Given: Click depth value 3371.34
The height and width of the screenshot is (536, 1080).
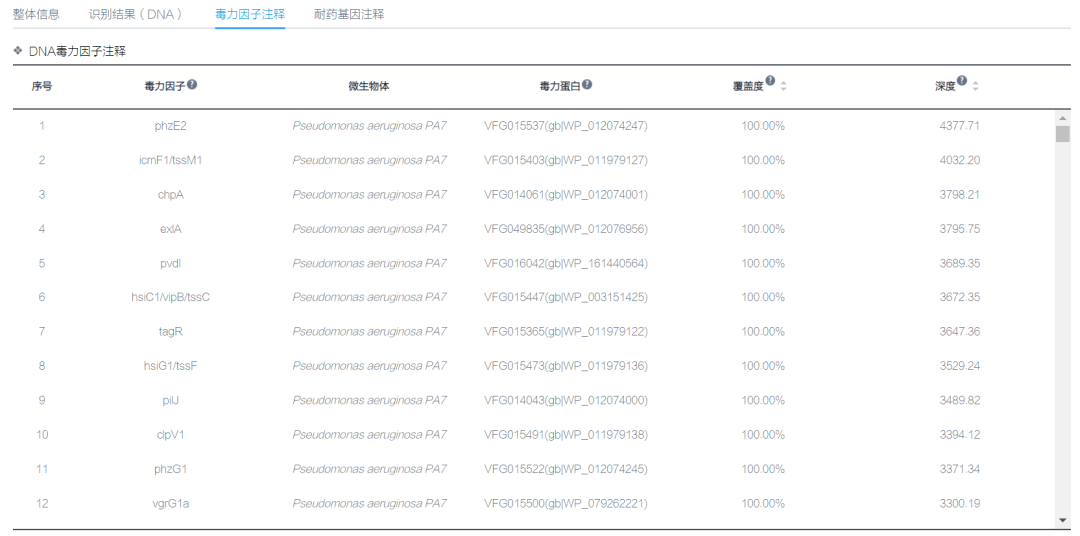Looking at the screenshot, I should [959, 469].
